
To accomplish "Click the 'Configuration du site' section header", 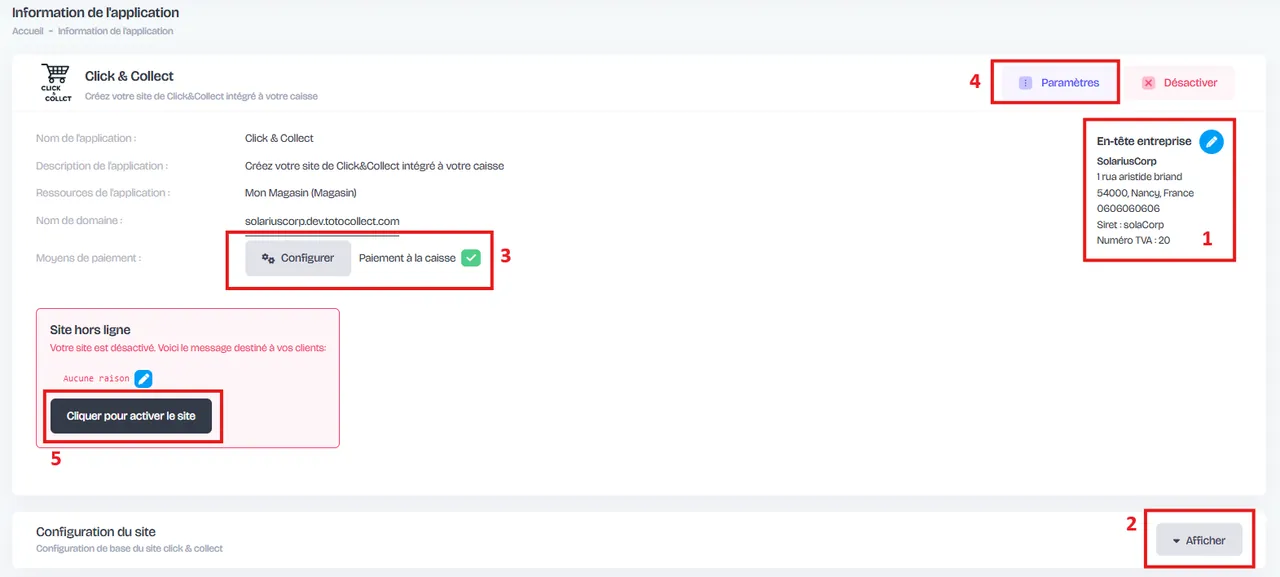I will (x=96, y=532).
